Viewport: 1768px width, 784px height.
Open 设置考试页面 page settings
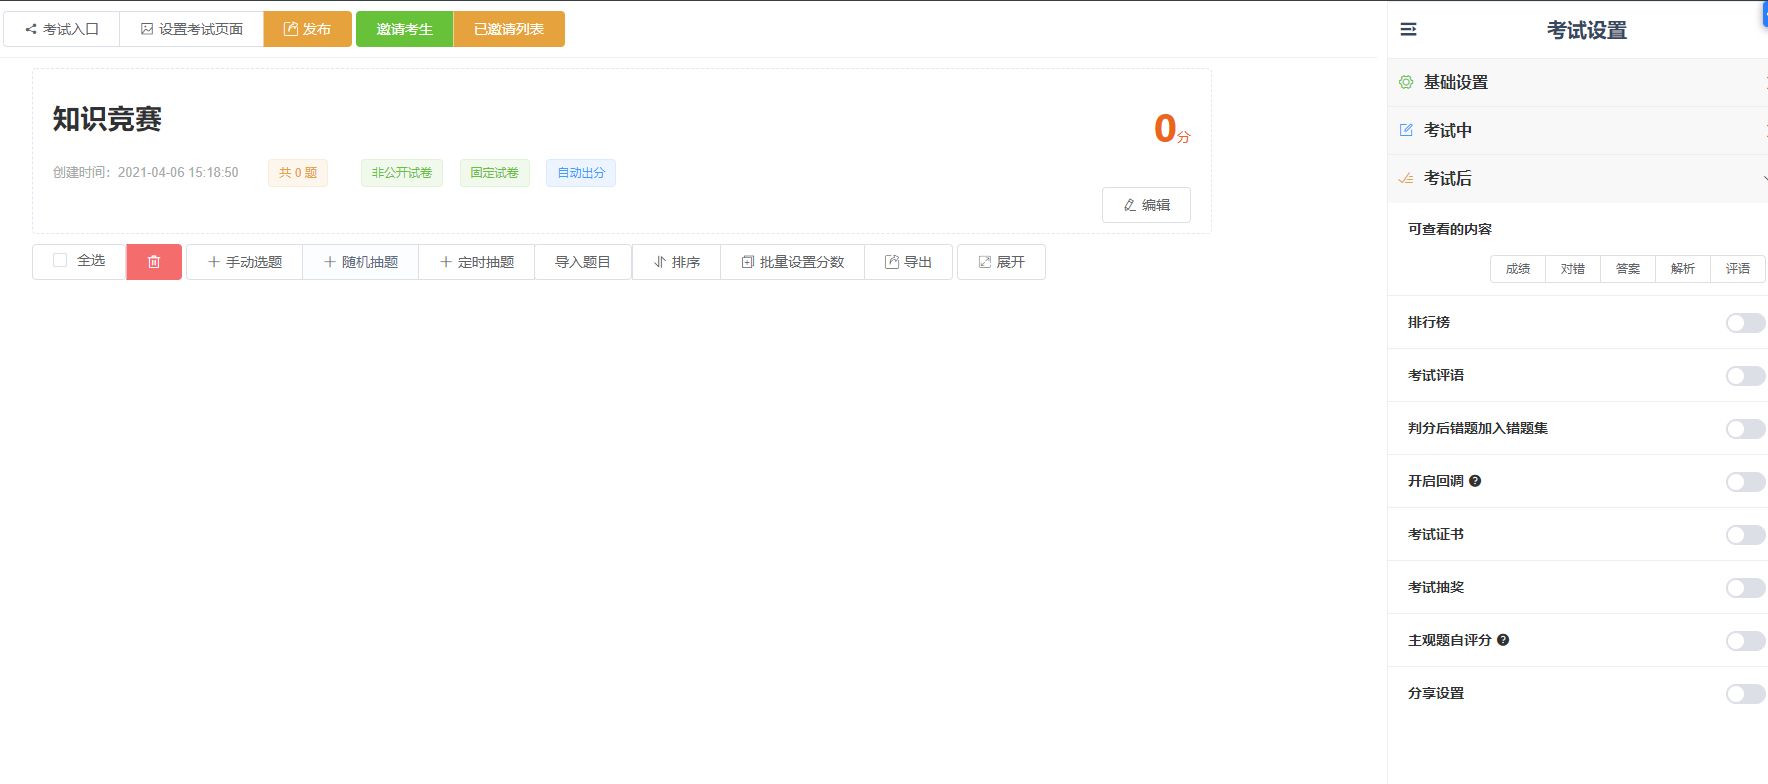pyautogui.click(x=191, y=29)
